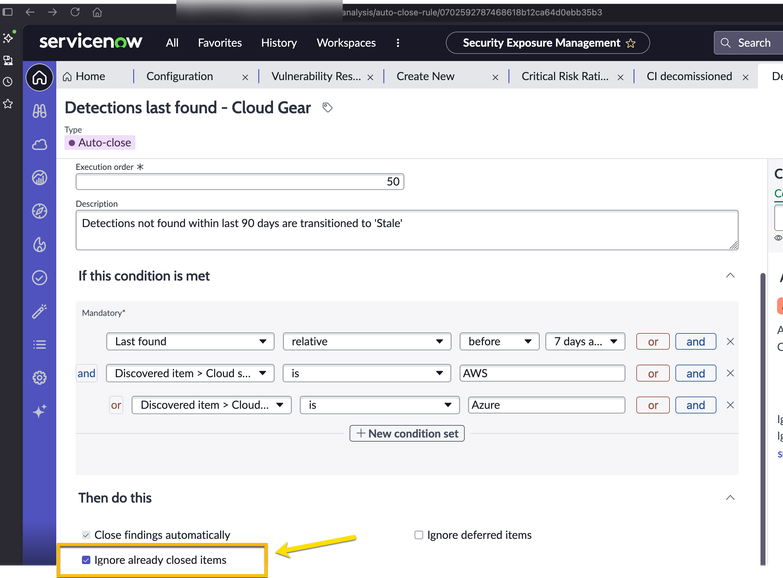Screen dimensions: 783x578
Task: Toggle Ignore already closed items checkbox
Action: [x=86, y=560]
